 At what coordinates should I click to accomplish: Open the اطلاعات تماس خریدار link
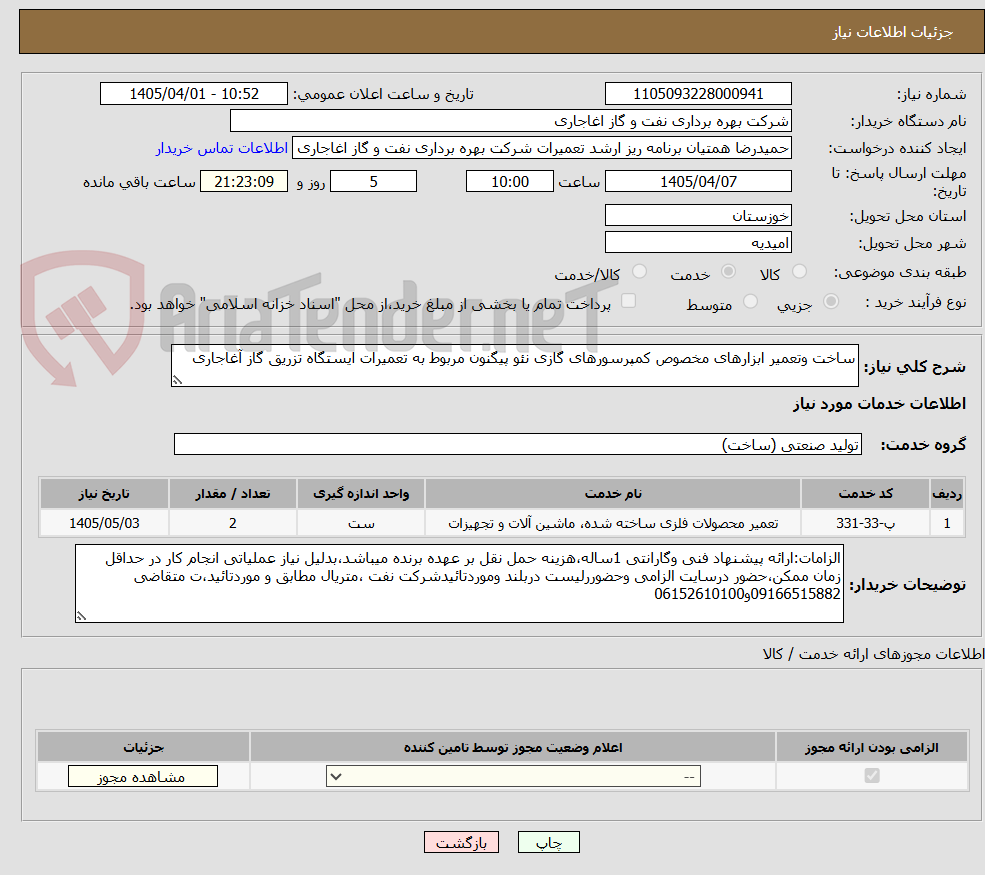coord(222,148)
